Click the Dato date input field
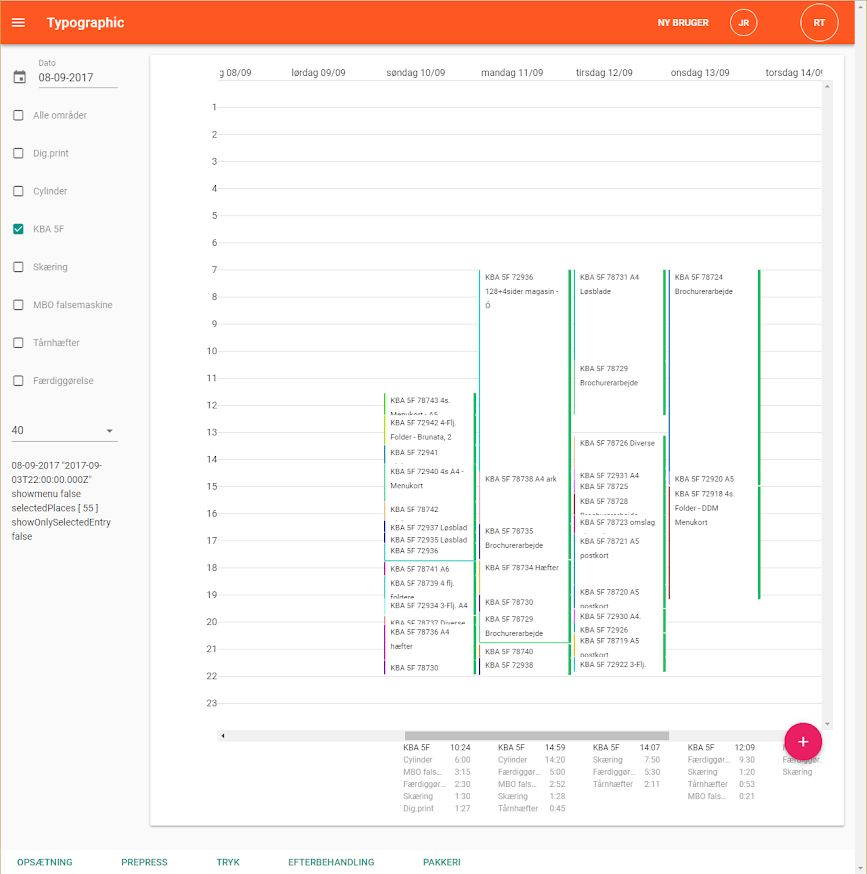 [78, 77]
